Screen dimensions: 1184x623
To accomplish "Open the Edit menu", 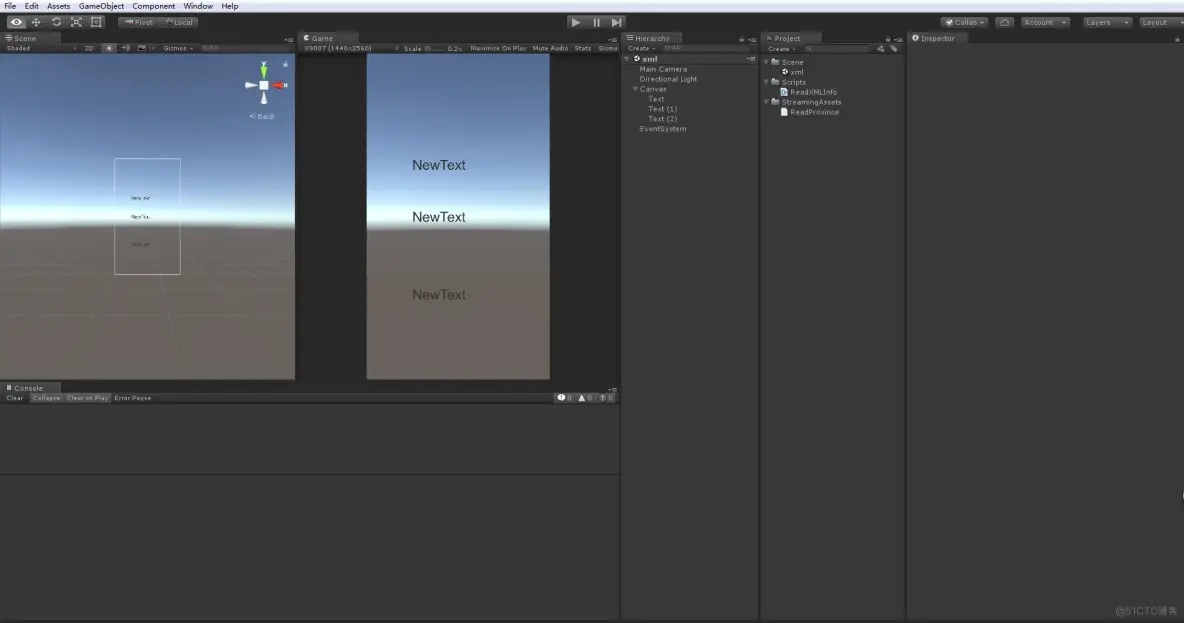I will pyautogui.click(x=31, y=6).
